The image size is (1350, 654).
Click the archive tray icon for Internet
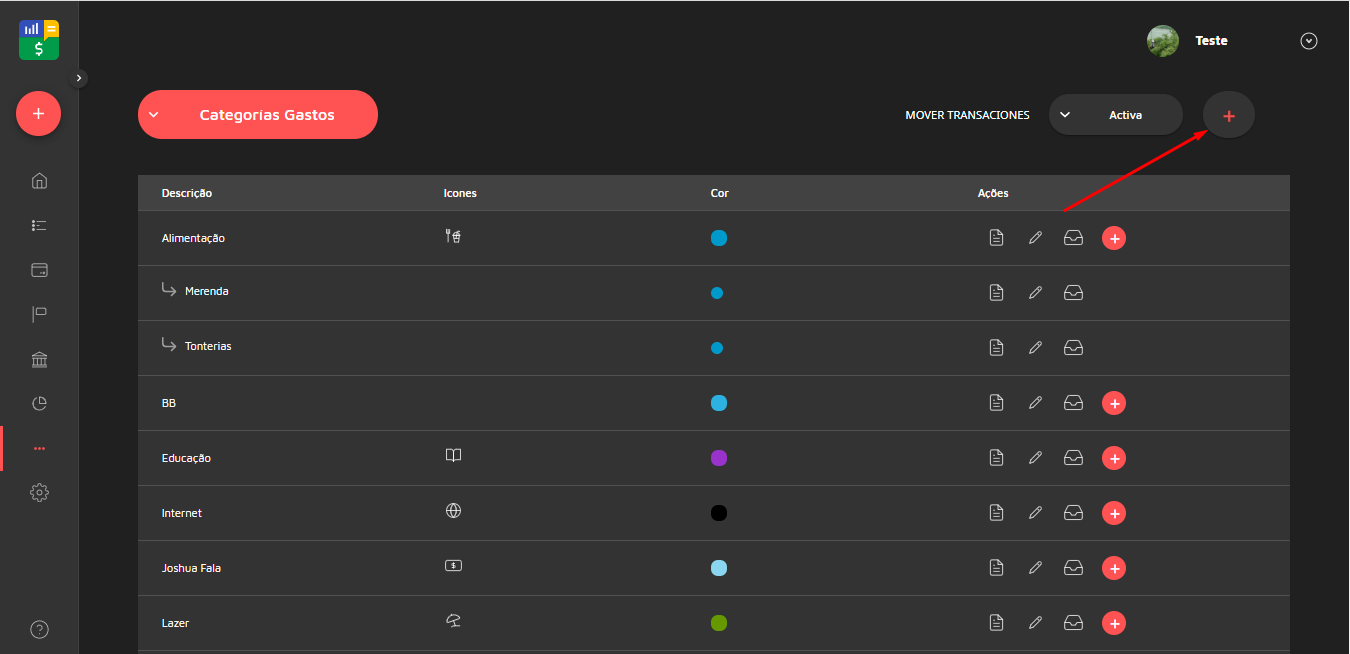tap(1073, 513)
